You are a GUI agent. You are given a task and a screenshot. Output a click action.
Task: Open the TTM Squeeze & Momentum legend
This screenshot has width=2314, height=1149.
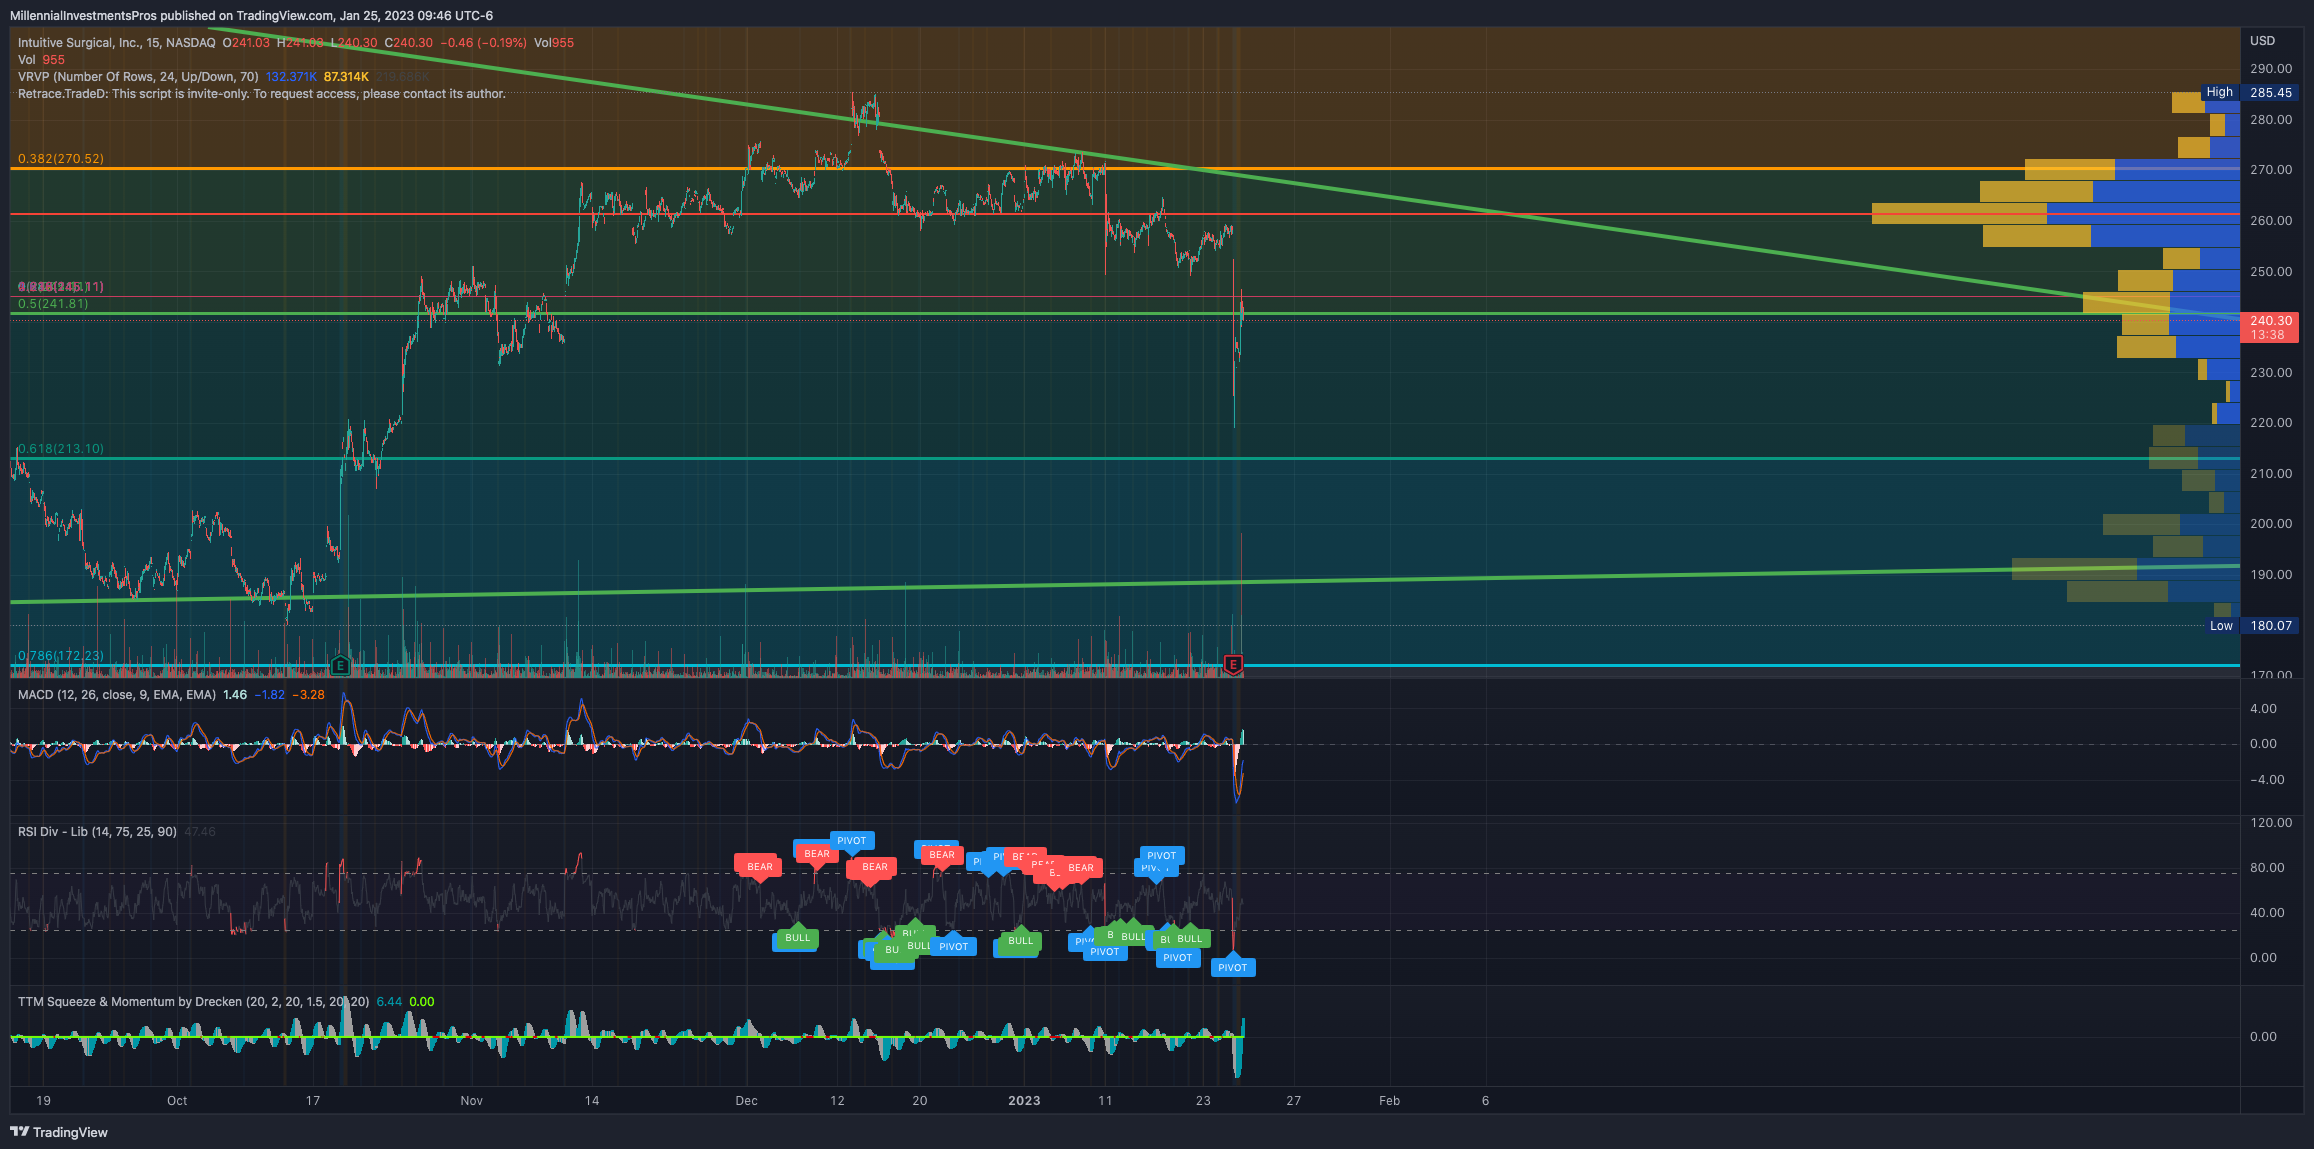click(x=193, y=1001)
